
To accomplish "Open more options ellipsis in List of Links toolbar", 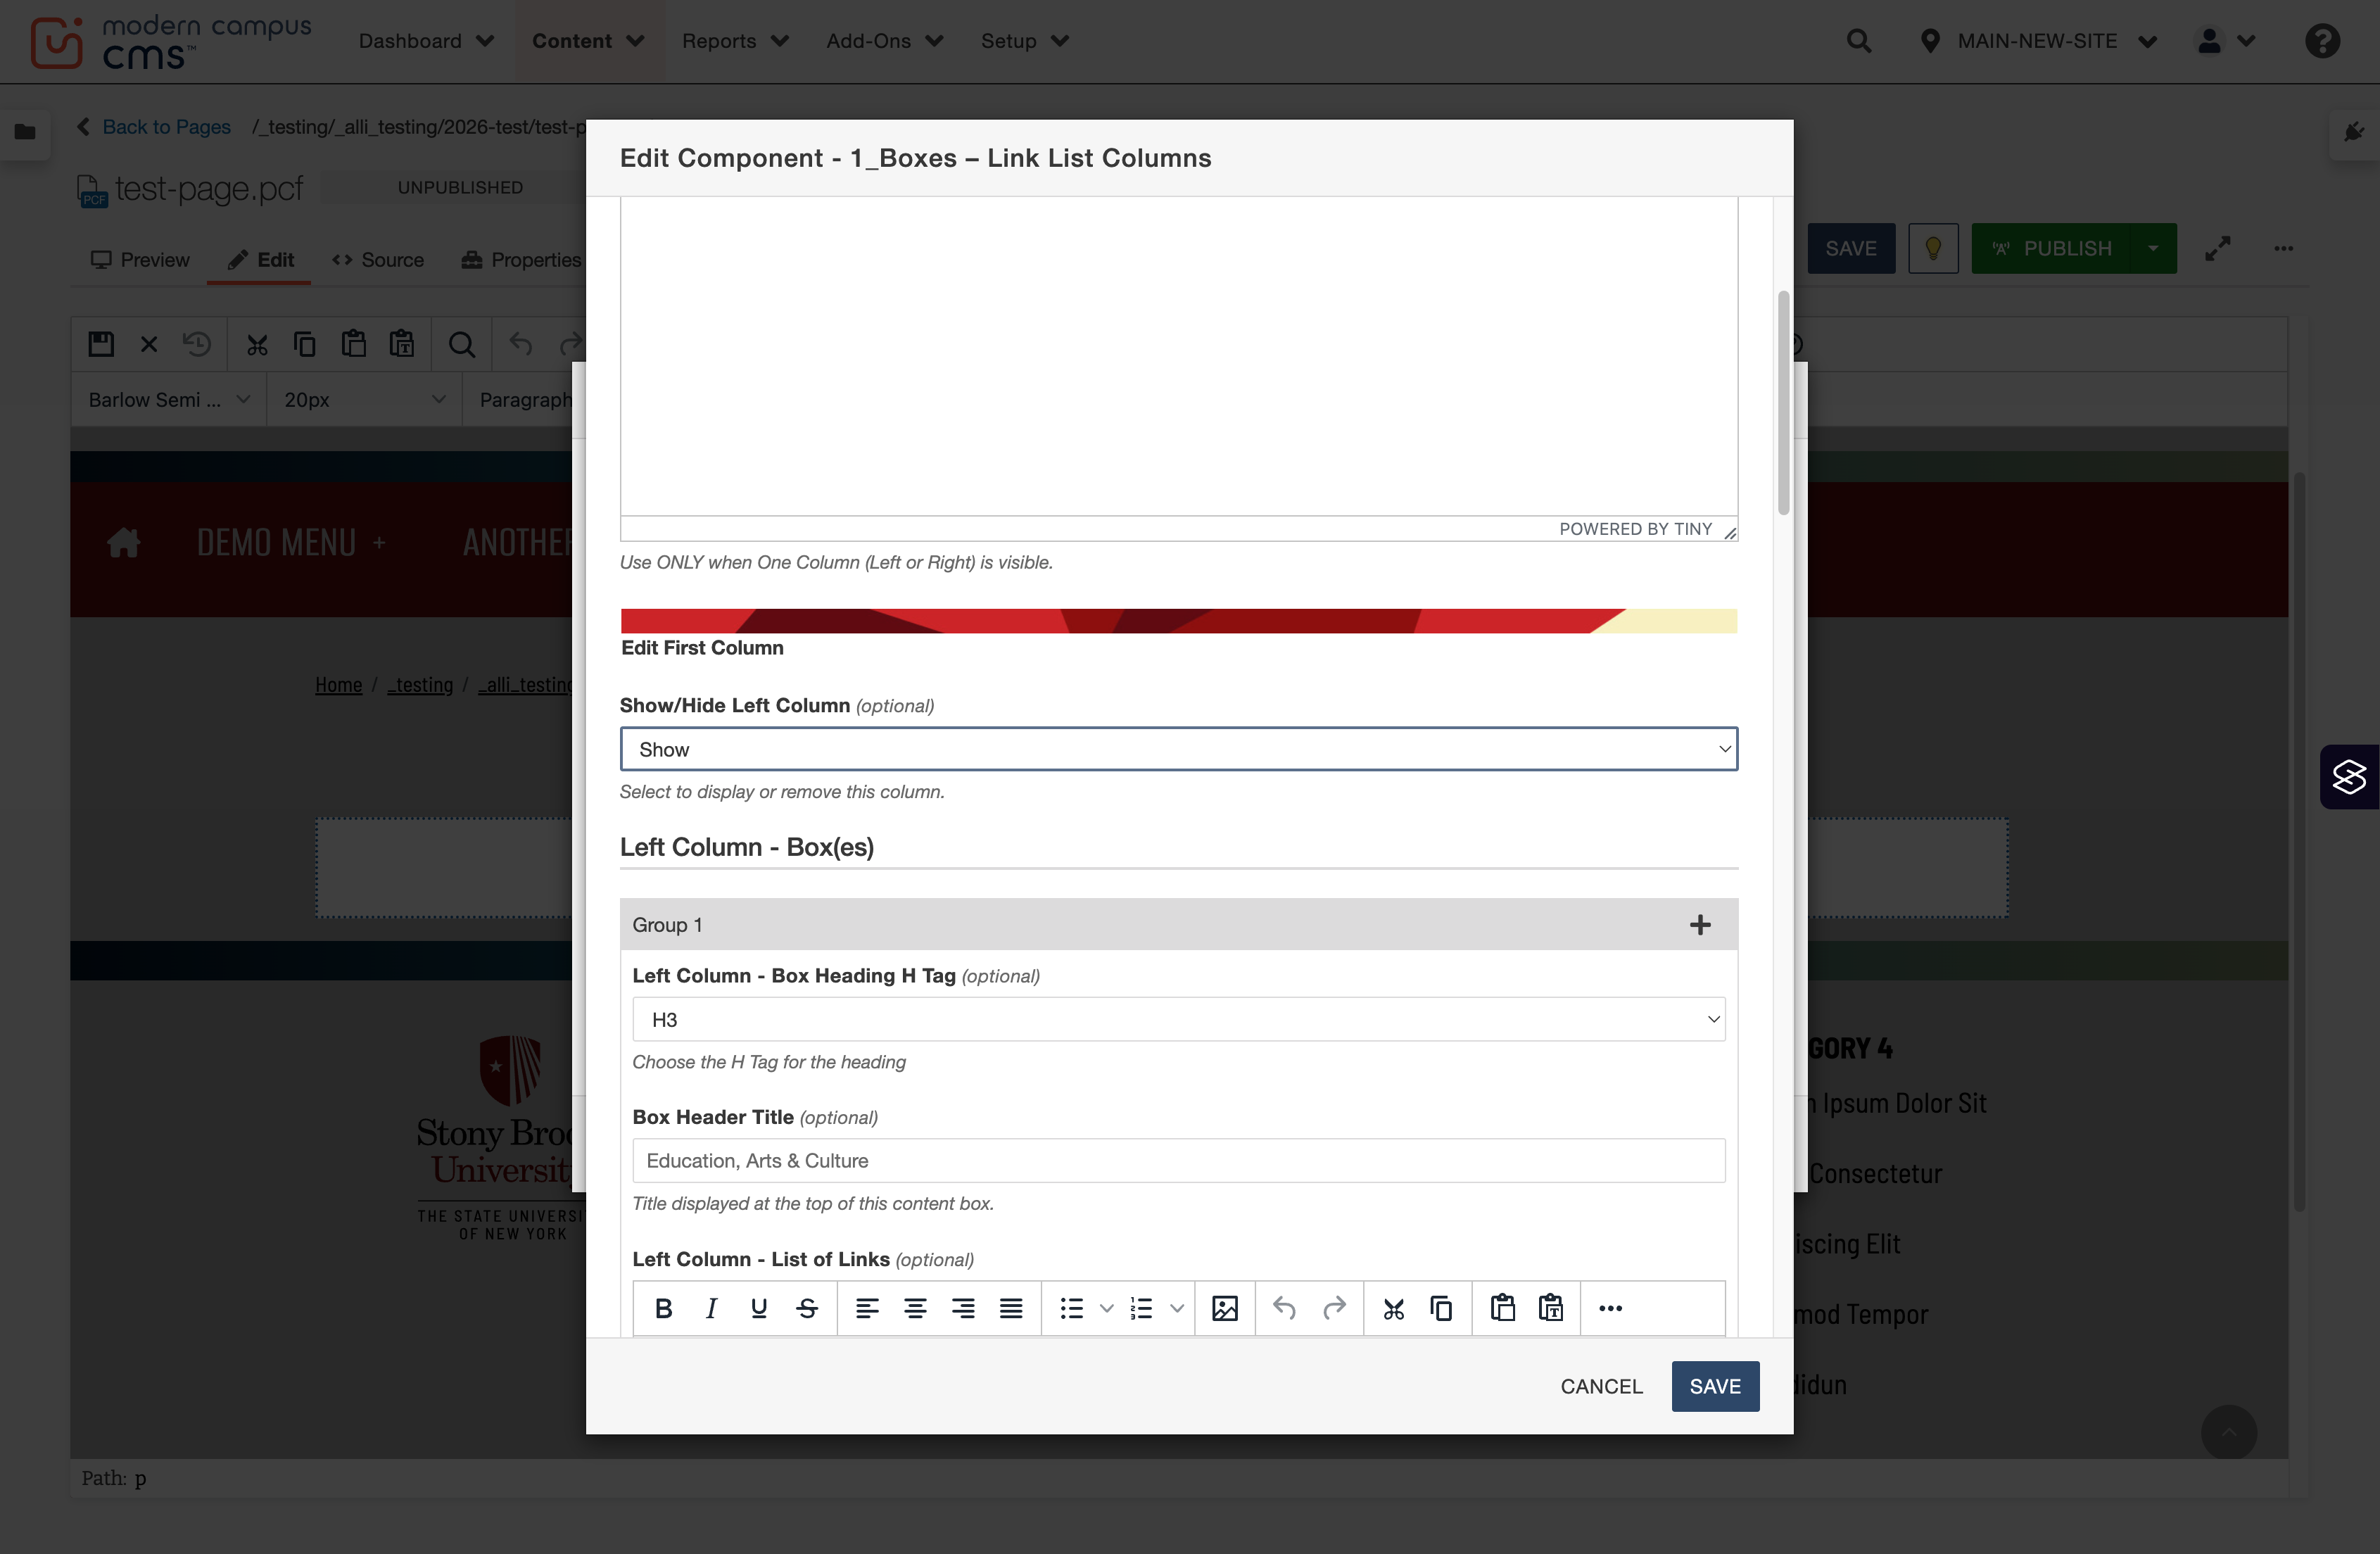I will pos(1610,1308).
